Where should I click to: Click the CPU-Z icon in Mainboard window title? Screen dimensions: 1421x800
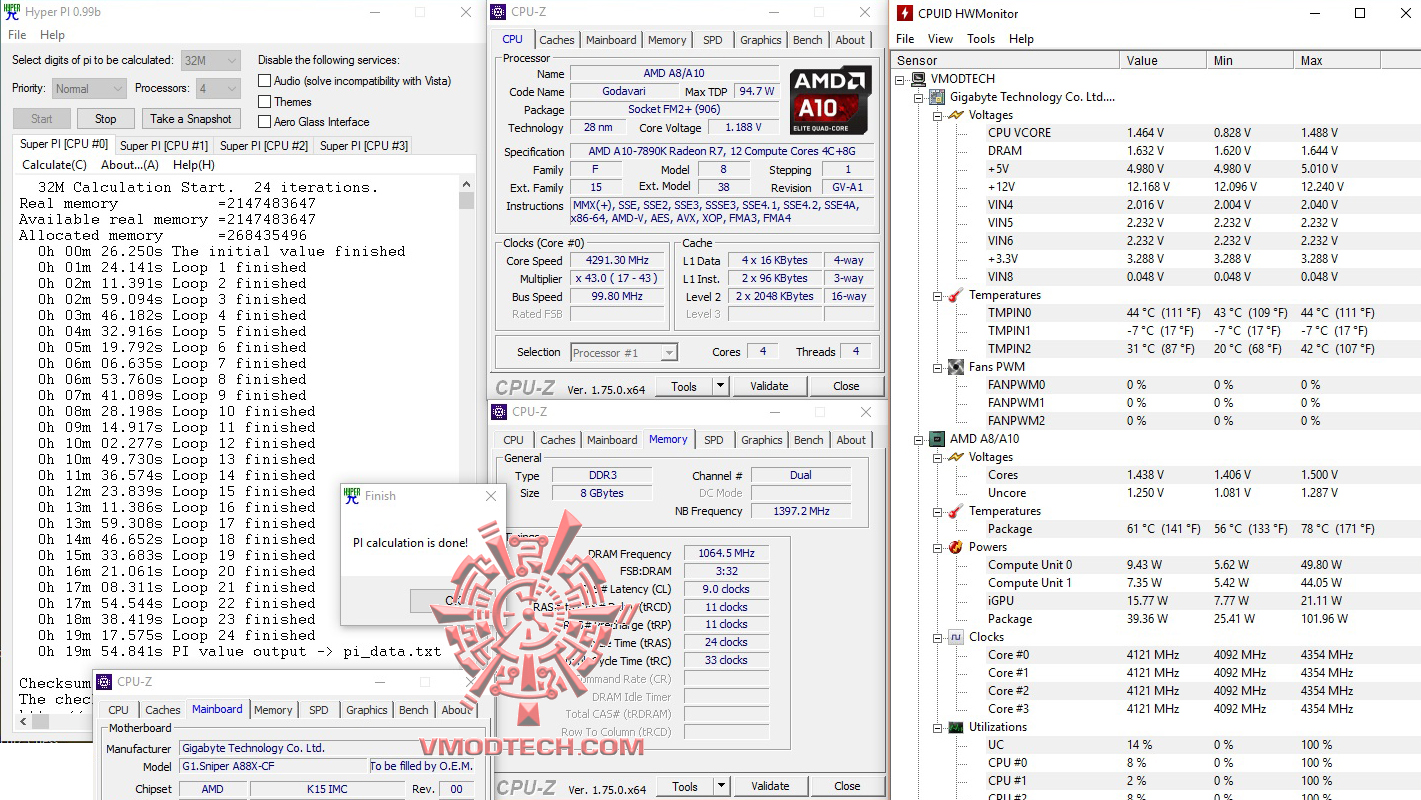104,682
